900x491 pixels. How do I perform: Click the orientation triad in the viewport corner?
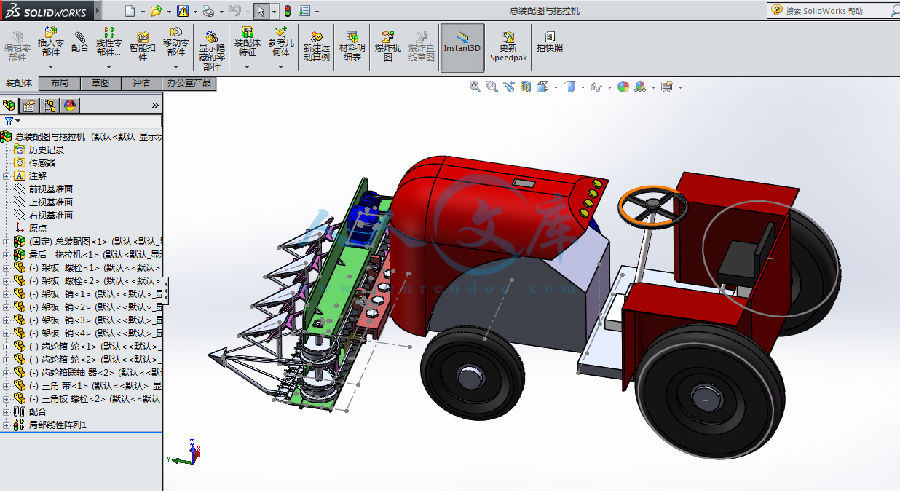pos(185,453)
